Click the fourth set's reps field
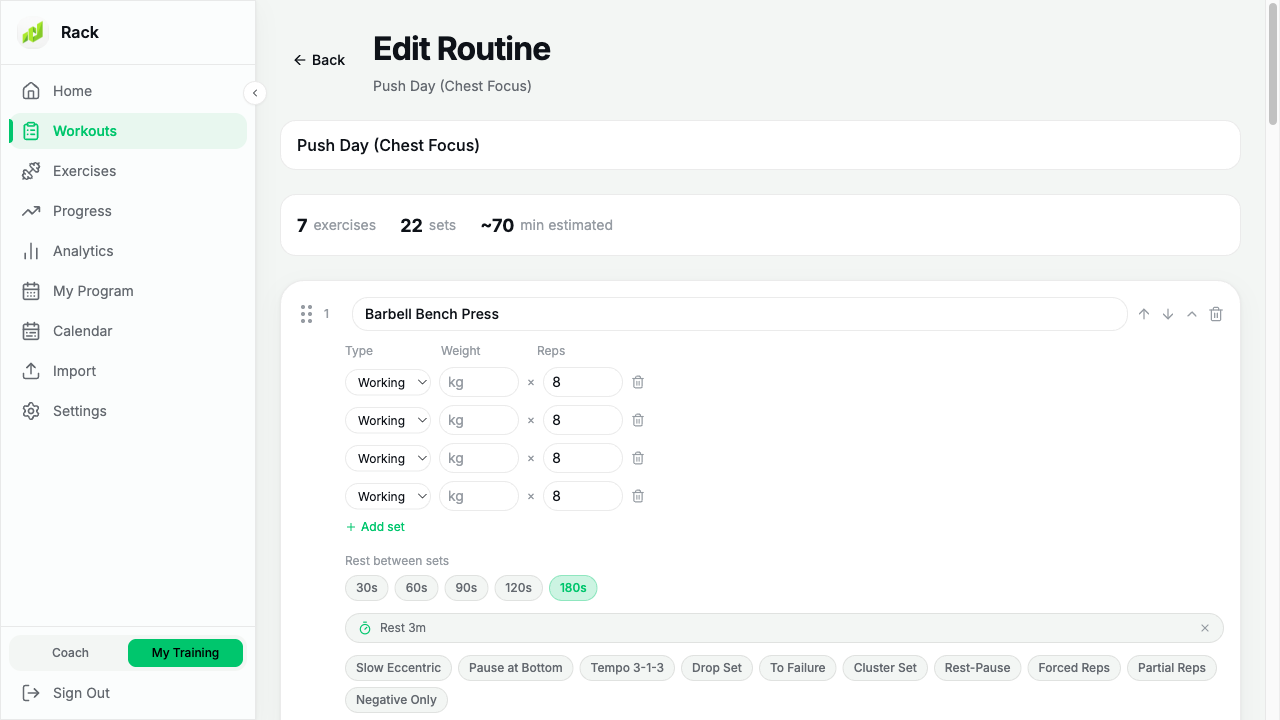The width and height of the screenshot is (1280, 720). [x=583, y=496]
